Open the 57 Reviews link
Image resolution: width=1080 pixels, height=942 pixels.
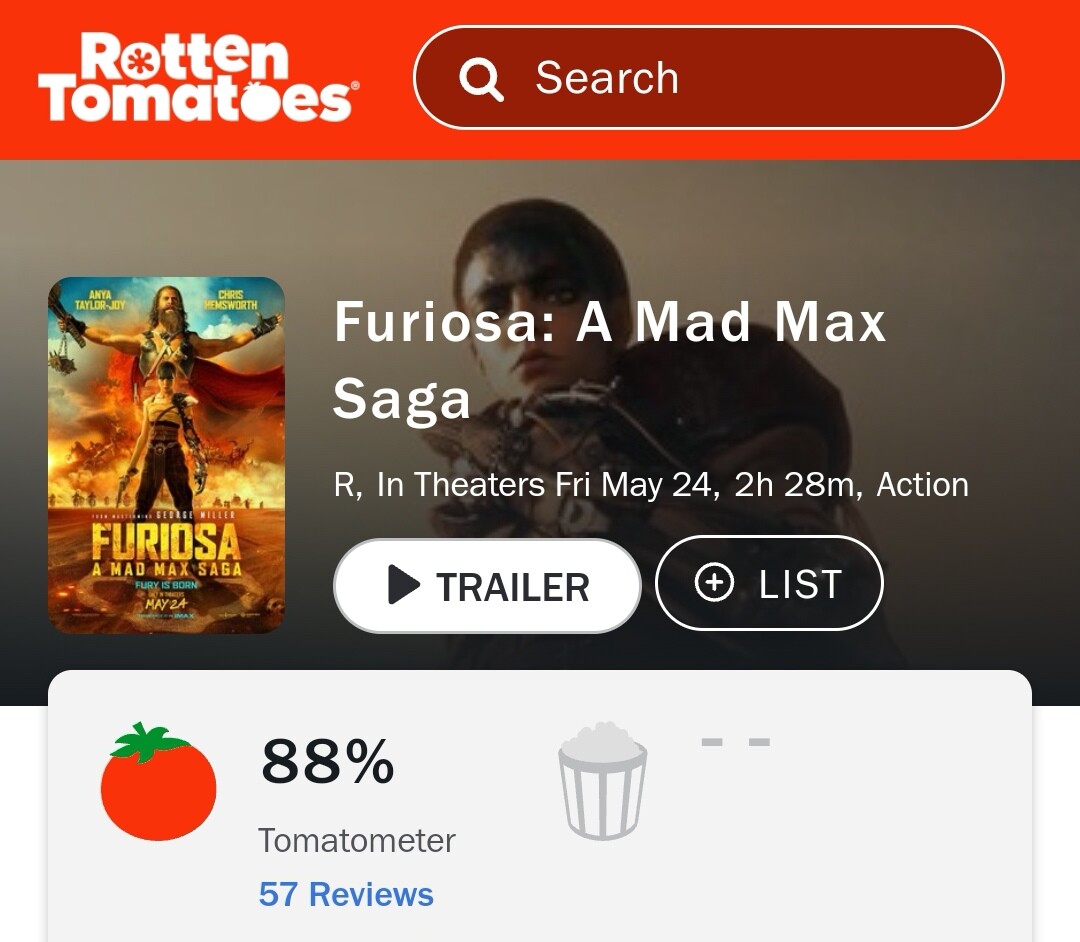coord(346,894)
